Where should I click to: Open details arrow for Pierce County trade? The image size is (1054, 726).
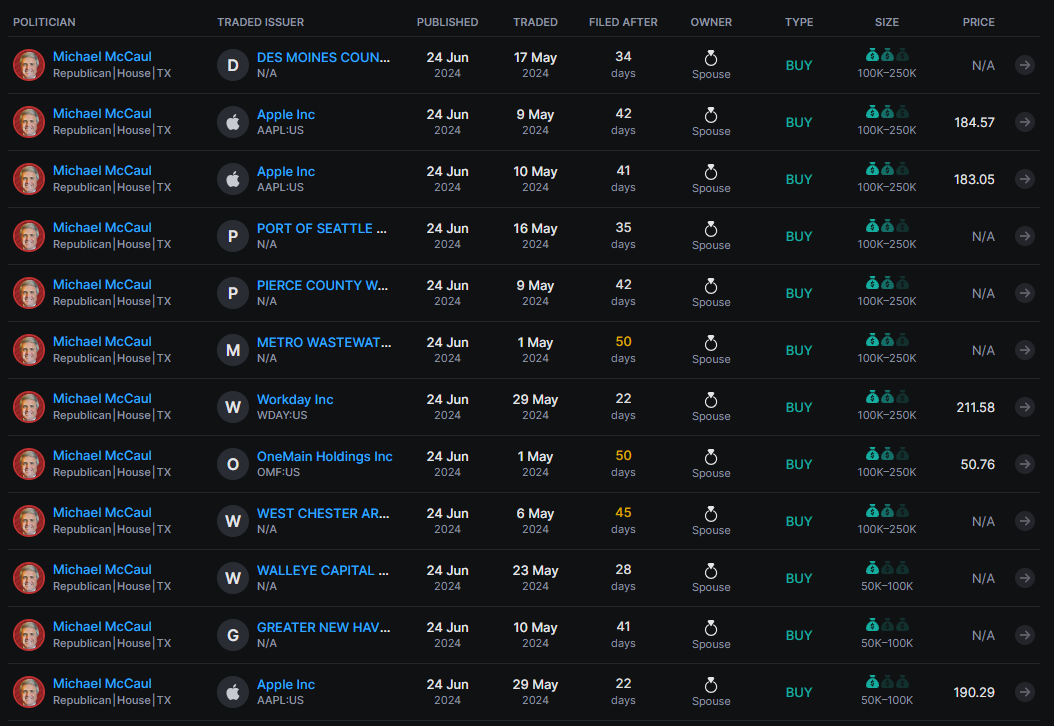(1024, 293)
